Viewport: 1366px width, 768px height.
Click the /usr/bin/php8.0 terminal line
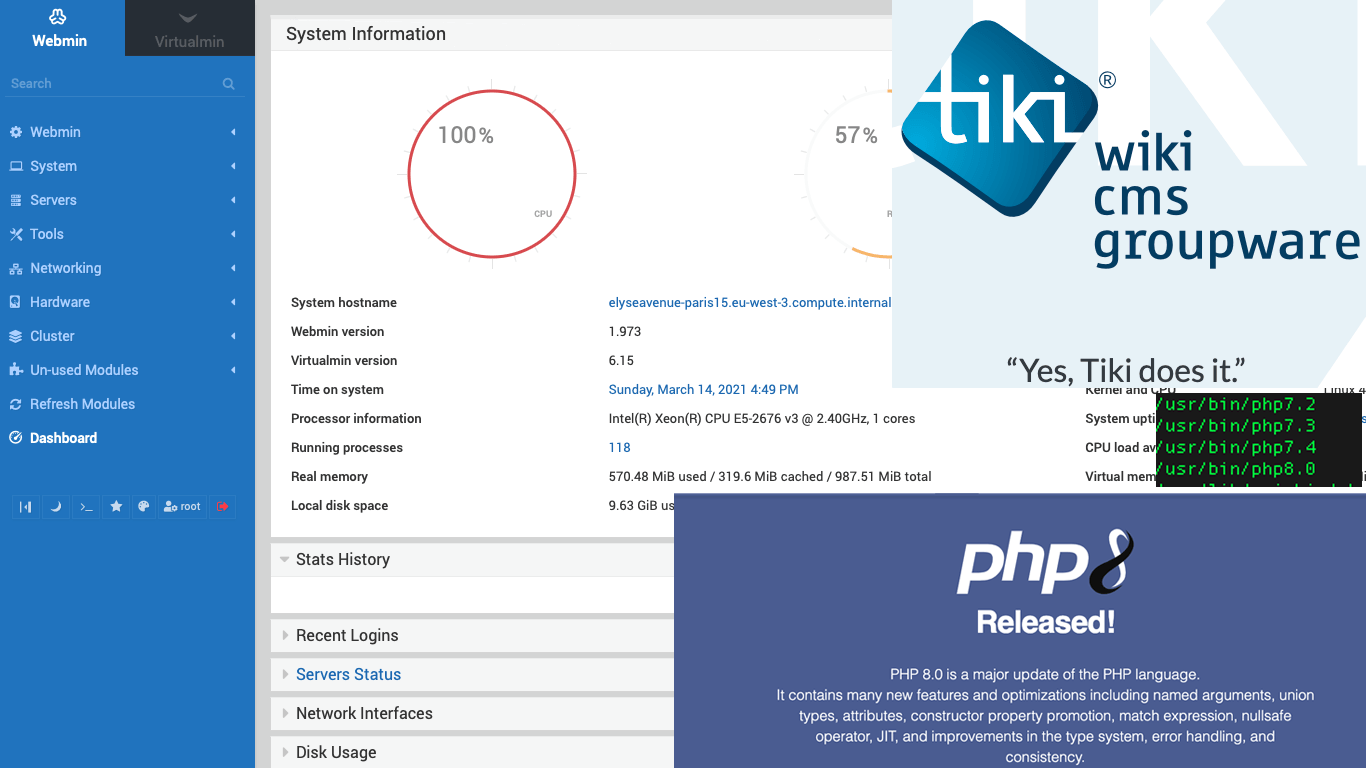click(1236, 469)
